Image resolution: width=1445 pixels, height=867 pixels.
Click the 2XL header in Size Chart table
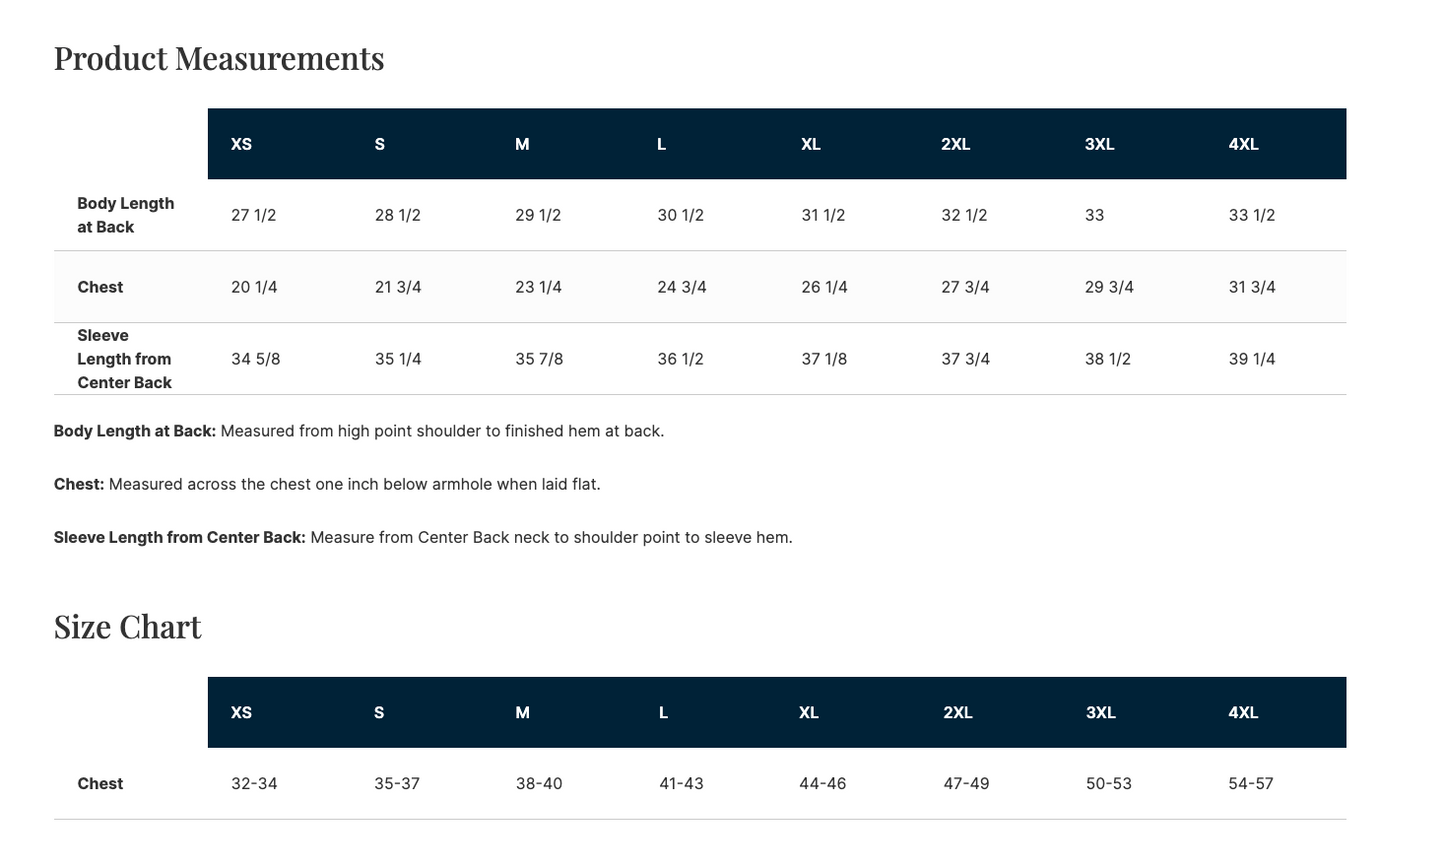(x=957, y=713)
